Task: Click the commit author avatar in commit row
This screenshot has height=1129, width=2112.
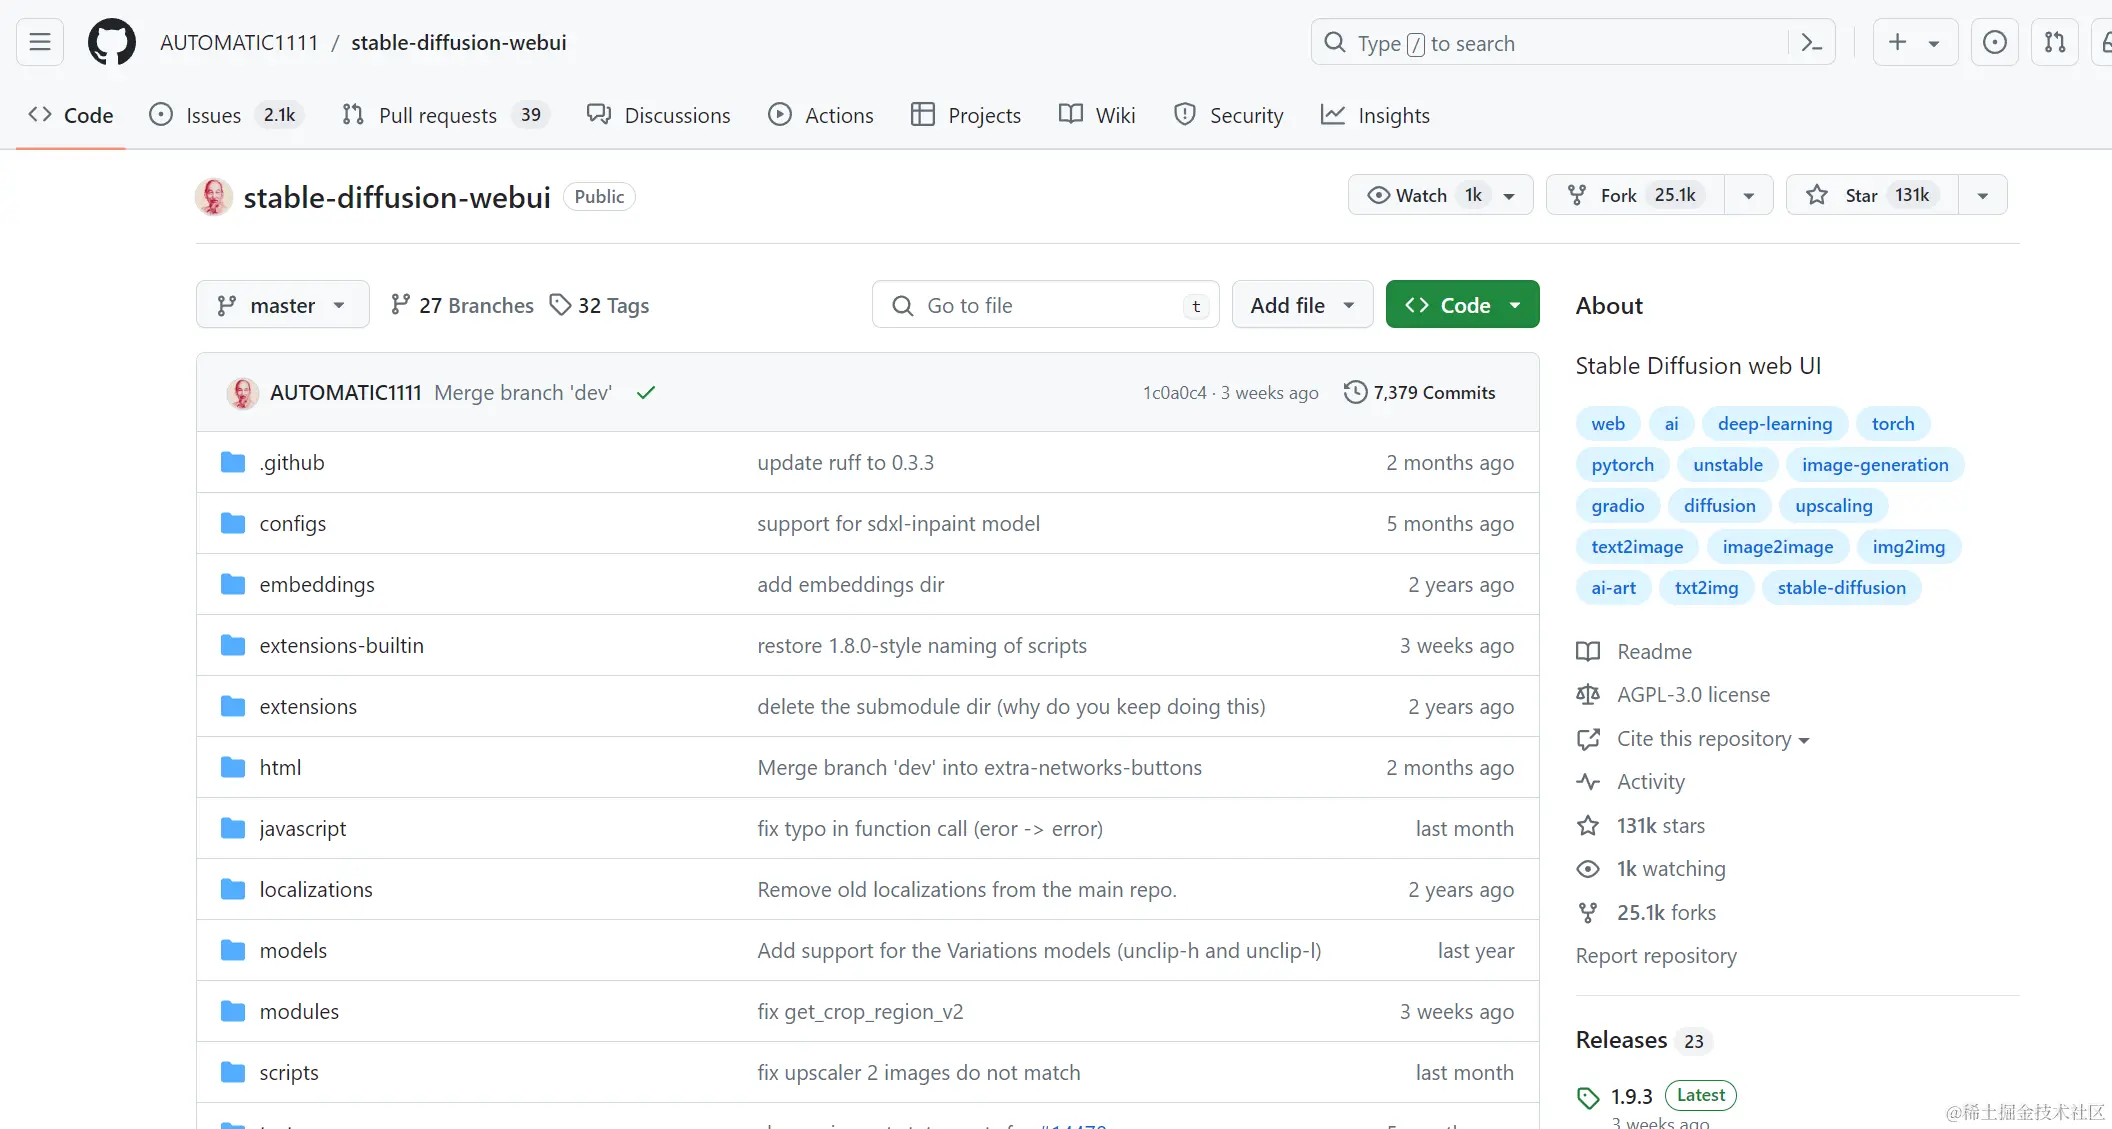Action: point(242,393)
